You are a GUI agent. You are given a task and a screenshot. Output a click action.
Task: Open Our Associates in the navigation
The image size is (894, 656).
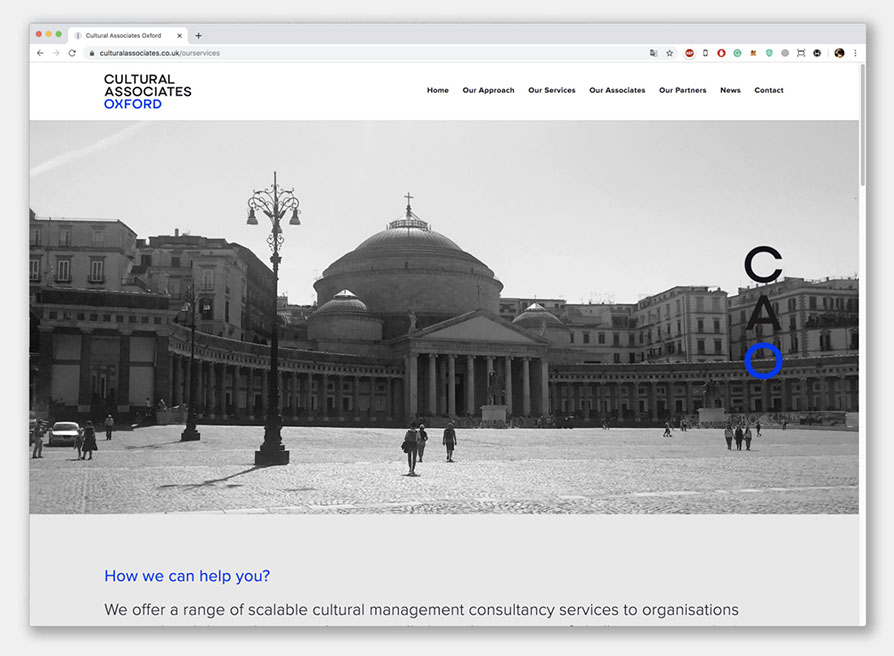pyautogui.click(x=617, y=90)
